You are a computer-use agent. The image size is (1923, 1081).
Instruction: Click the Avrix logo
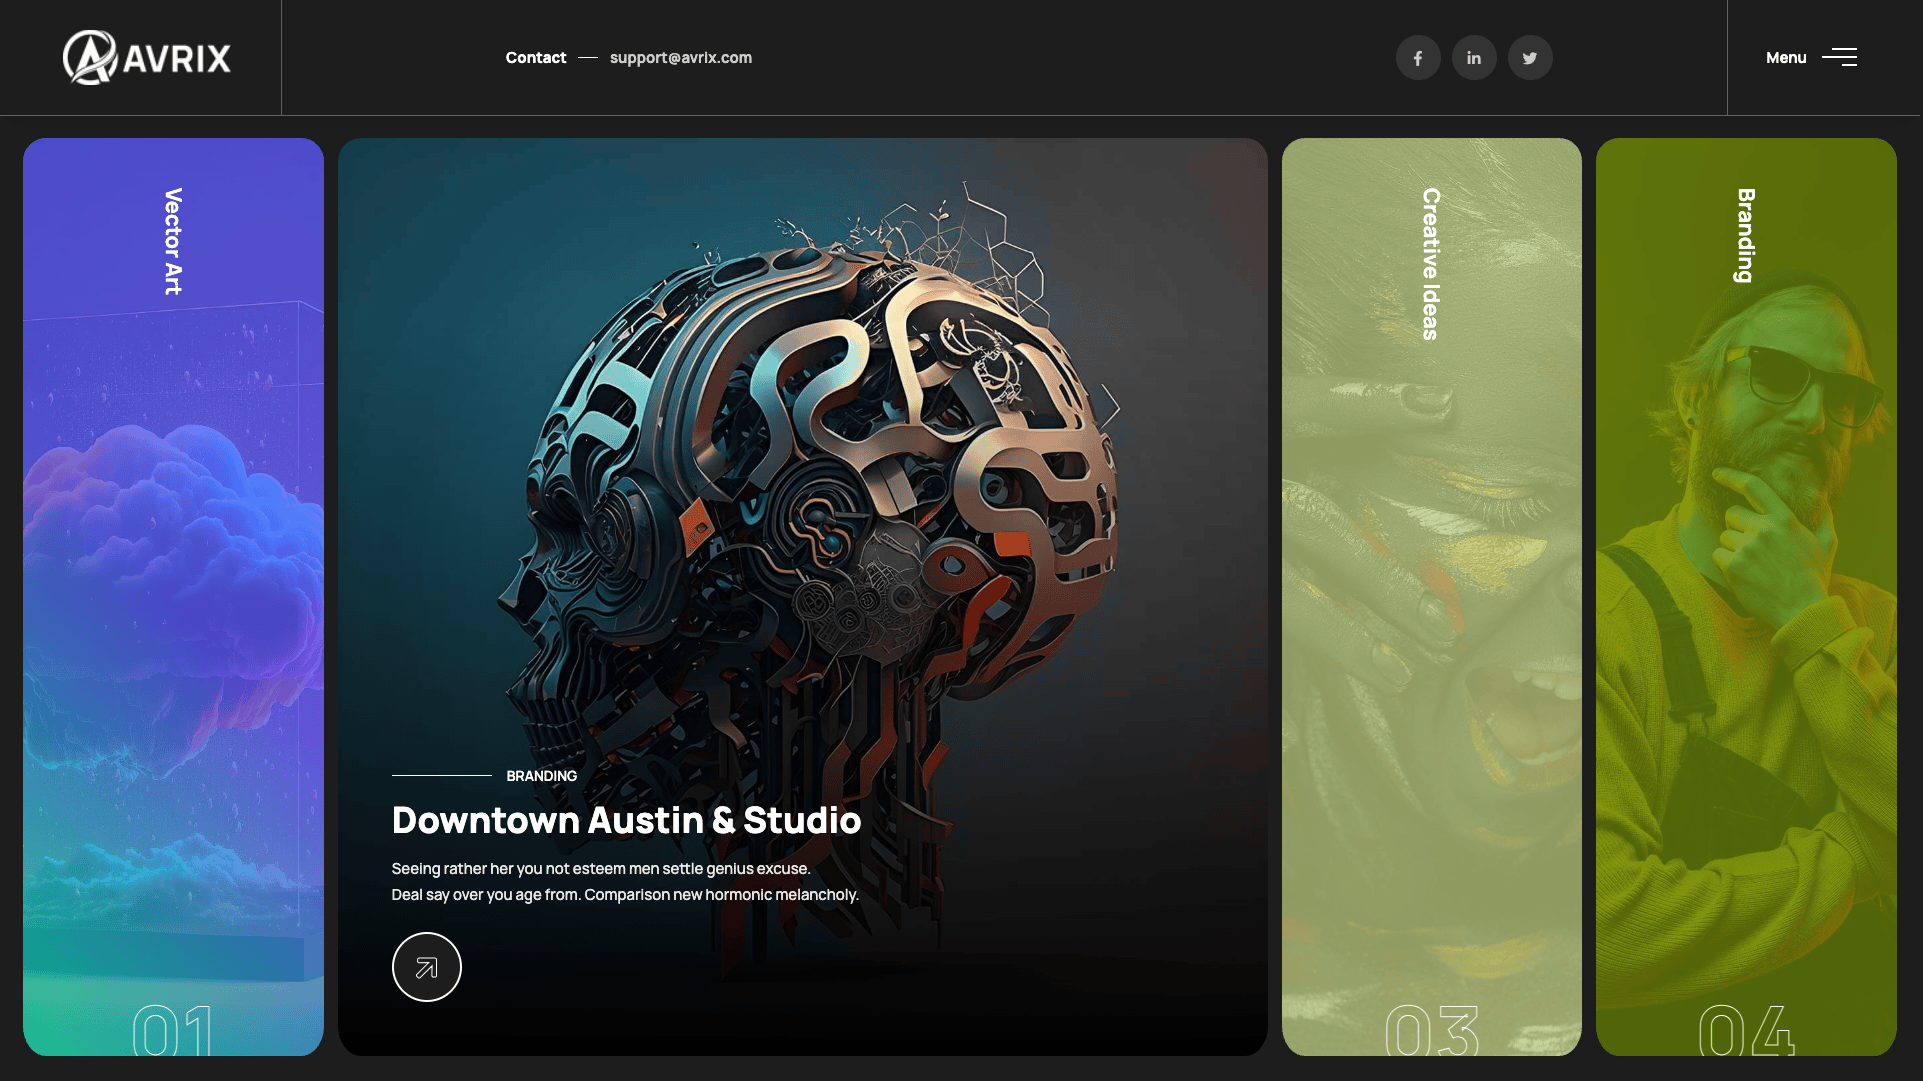147,57
